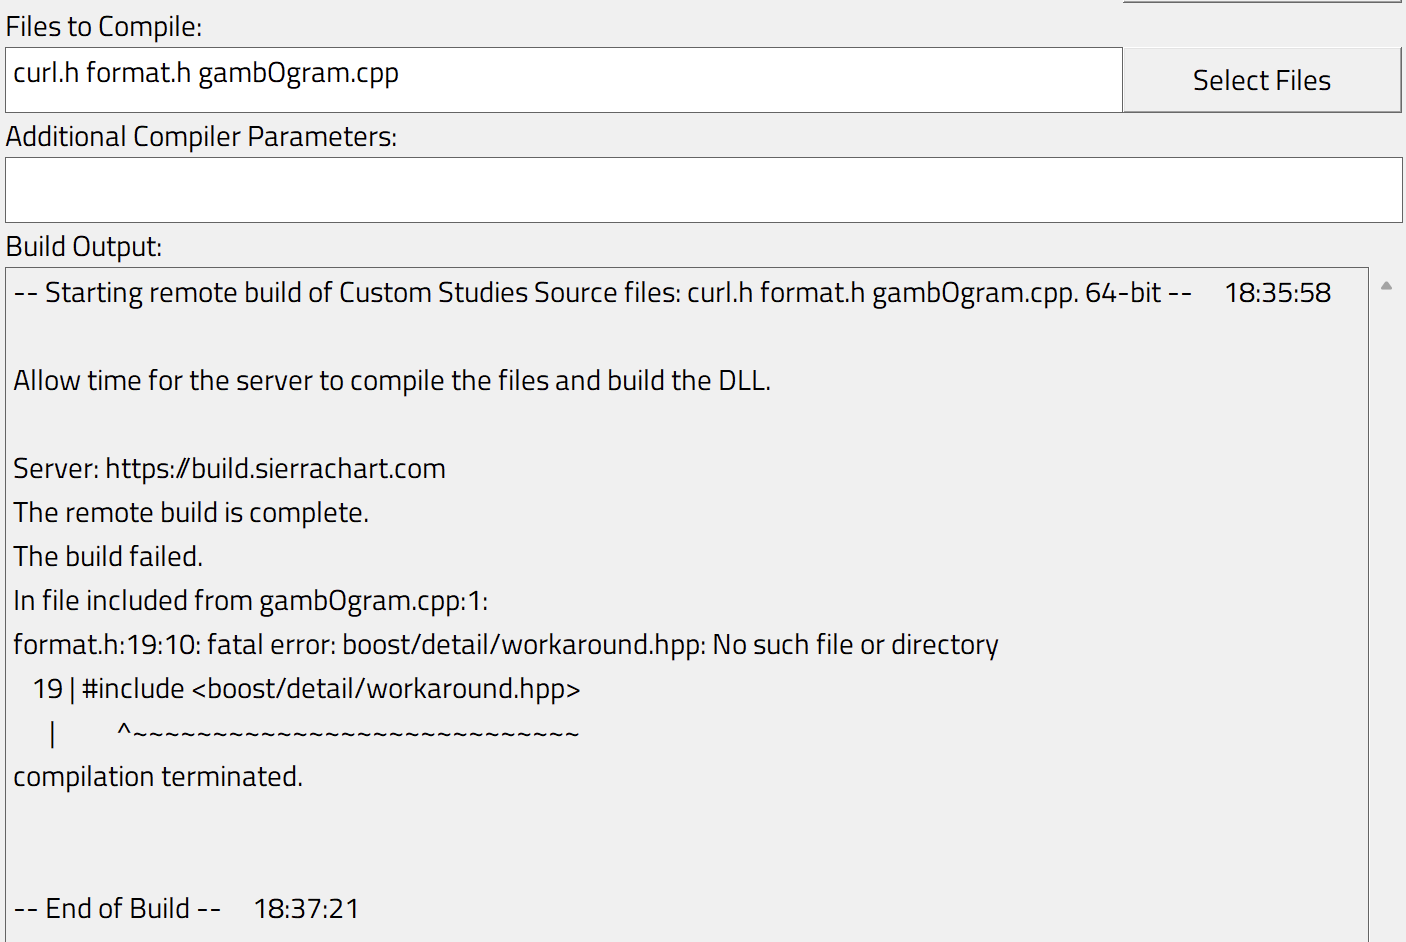
Task: Click the '-- End of Build --' line
Action: 118,908
